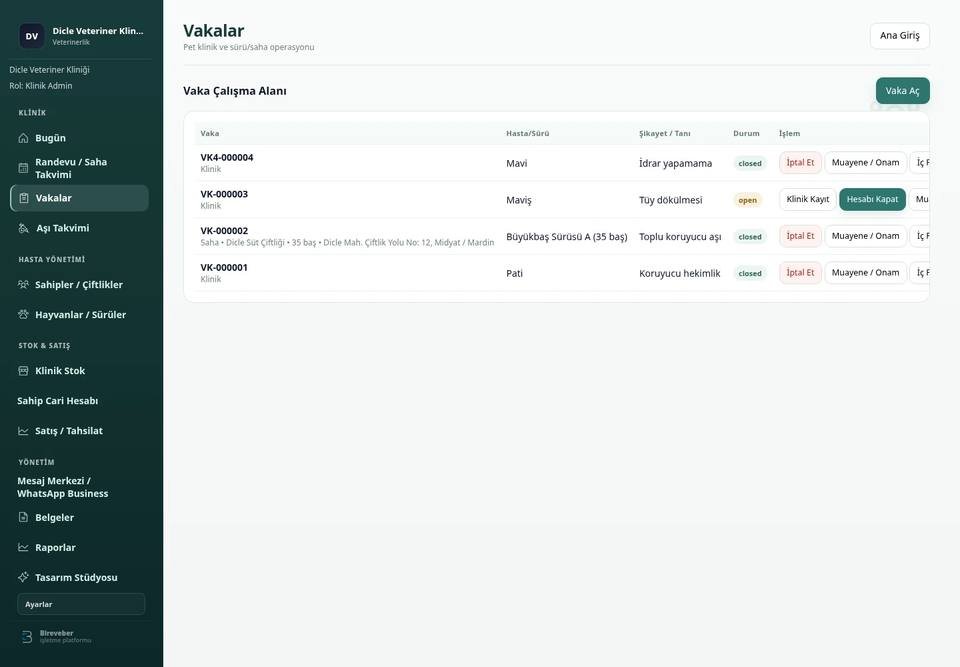
Task: Open Muayene / Onam for VK-000001
Action: click(x=865, y=273)
